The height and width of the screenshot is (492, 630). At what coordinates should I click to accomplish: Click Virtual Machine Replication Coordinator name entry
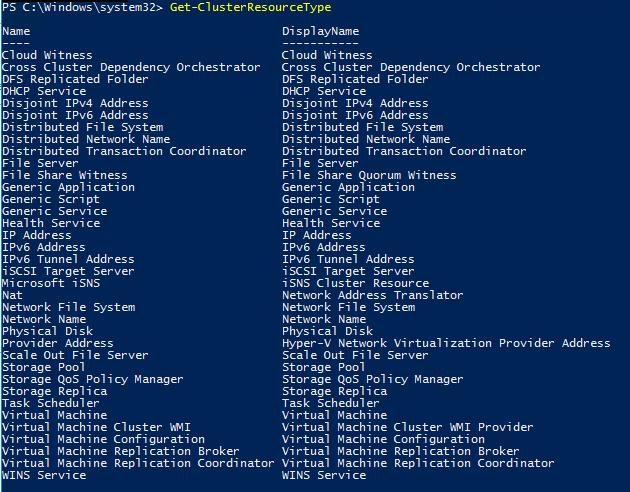(138, 463)
